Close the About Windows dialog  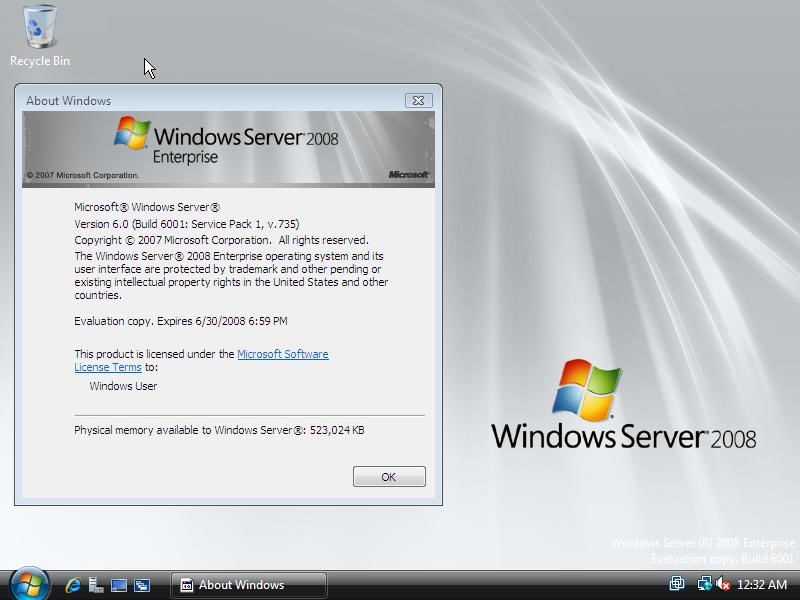[x=418, y=100]
